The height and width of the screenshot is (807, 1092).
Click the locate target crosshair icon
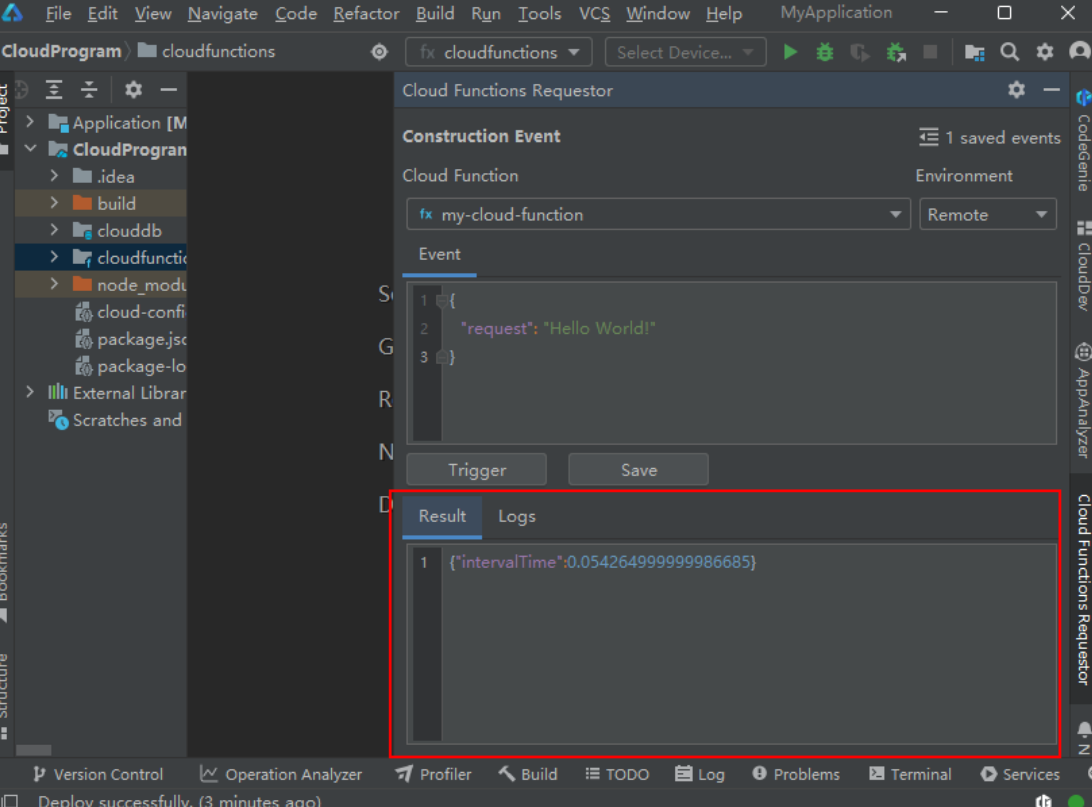pyautogui.click(x=380, y=52)
